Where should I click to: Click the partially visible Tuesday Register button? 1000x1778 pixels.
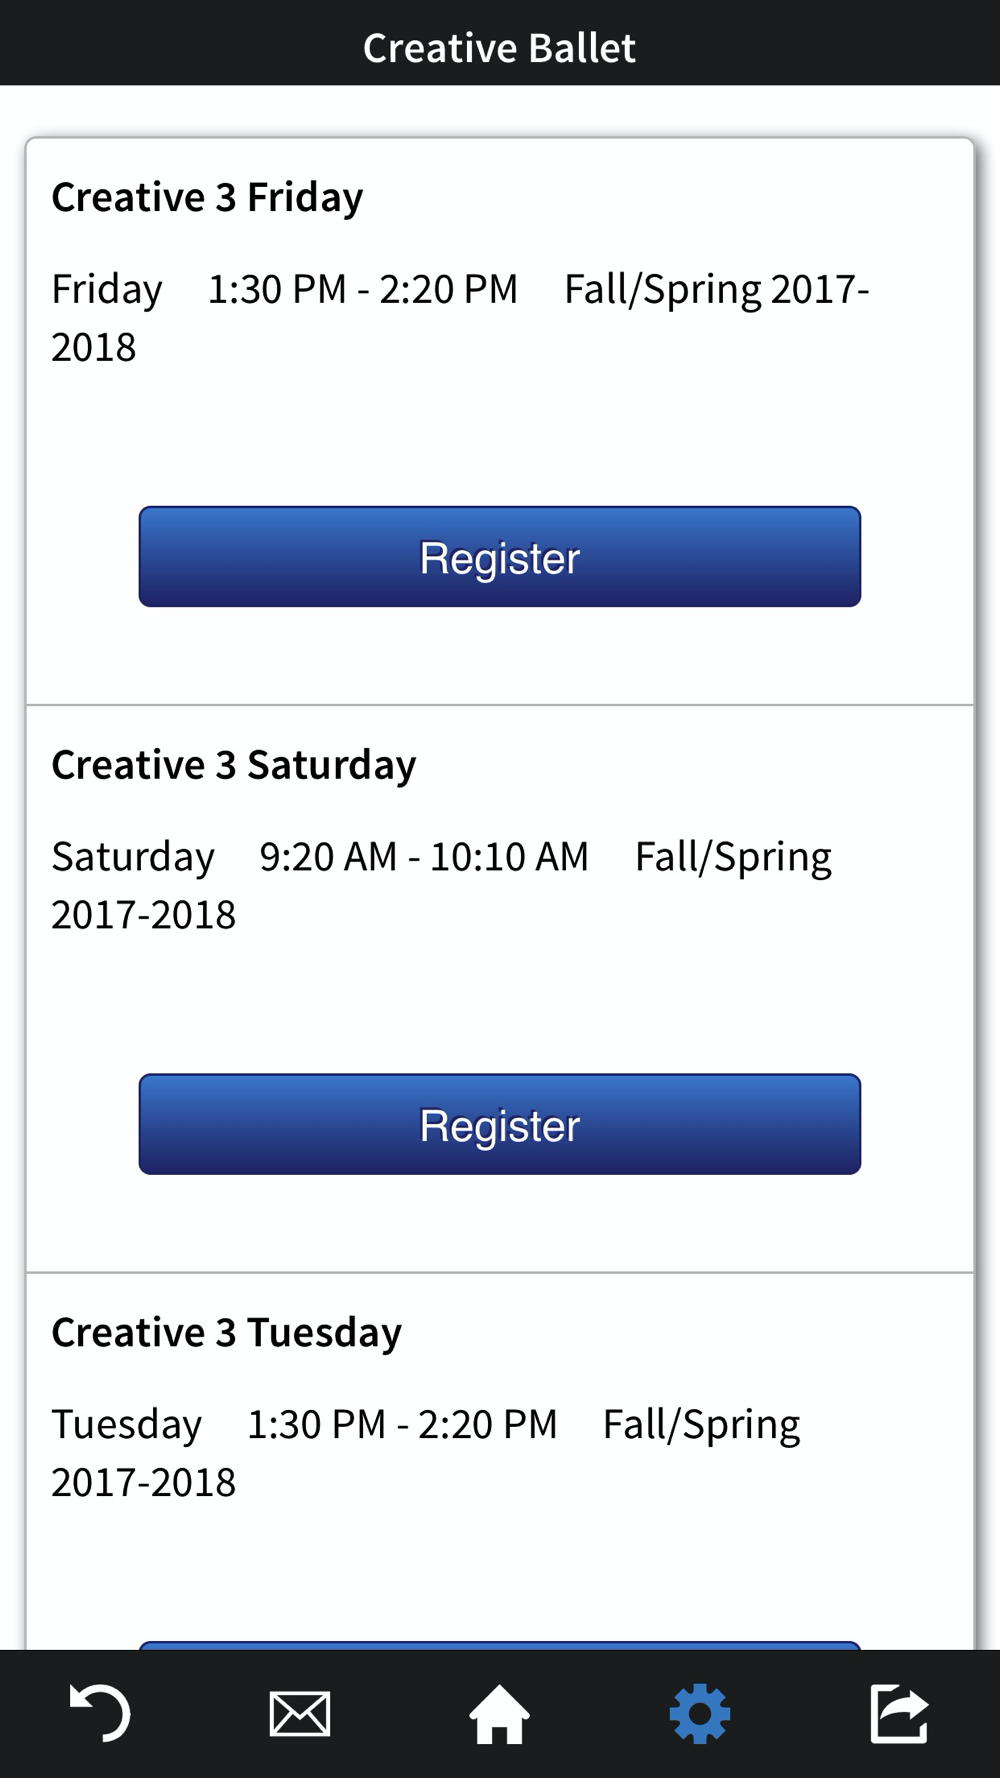(x=499, y=1645)
